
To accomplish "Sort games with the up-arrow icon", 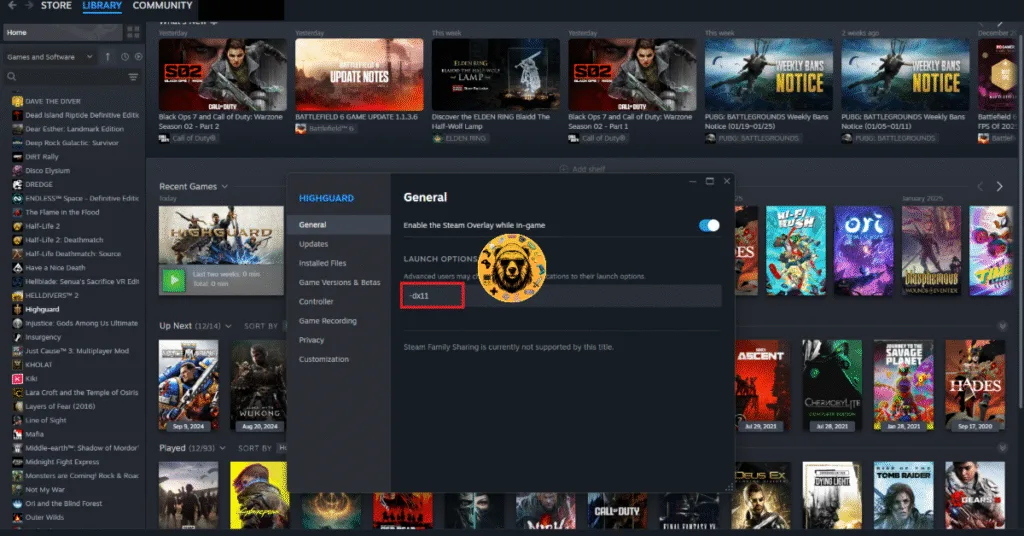I will pyautogui.click(x=108, y=57).
